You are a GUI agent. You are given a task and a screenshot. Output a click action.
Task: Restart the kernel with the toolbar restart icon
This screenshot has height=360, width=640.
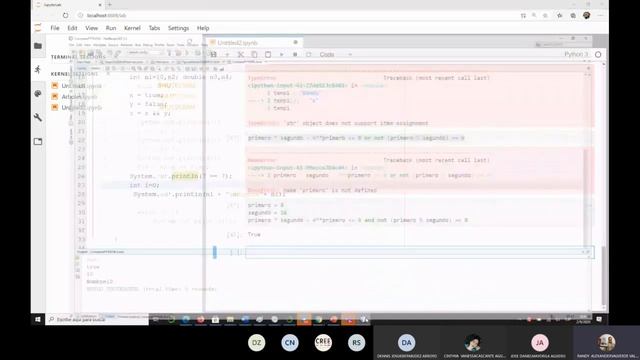click(x=309, y=54)
